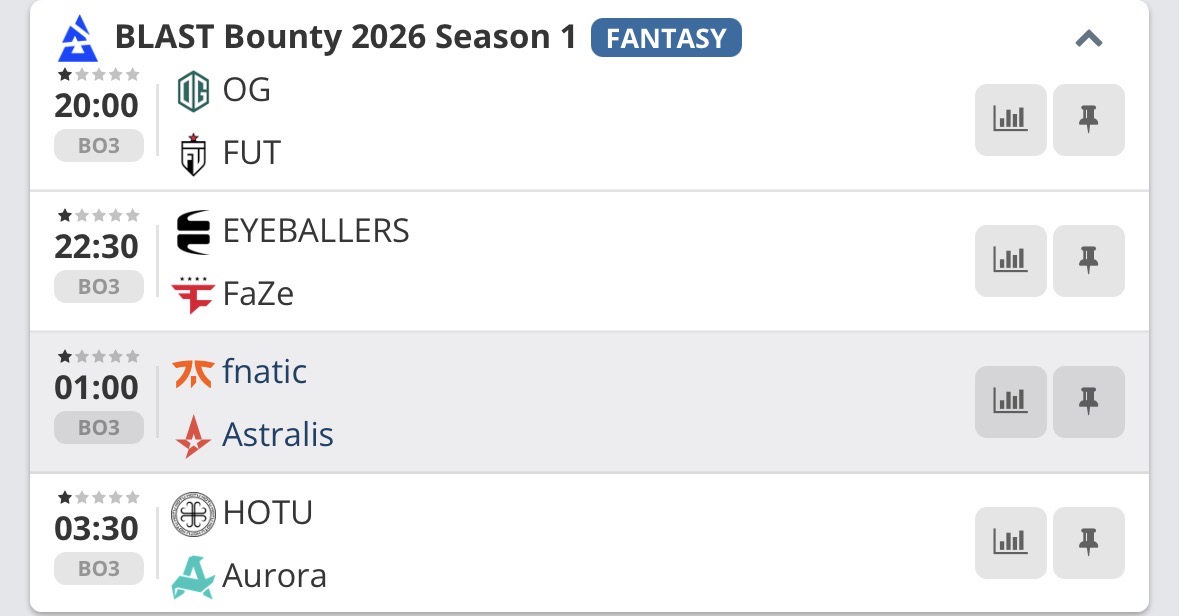
Task: Pin the fnatic vs Astralis match
Action: [1088, 402]
